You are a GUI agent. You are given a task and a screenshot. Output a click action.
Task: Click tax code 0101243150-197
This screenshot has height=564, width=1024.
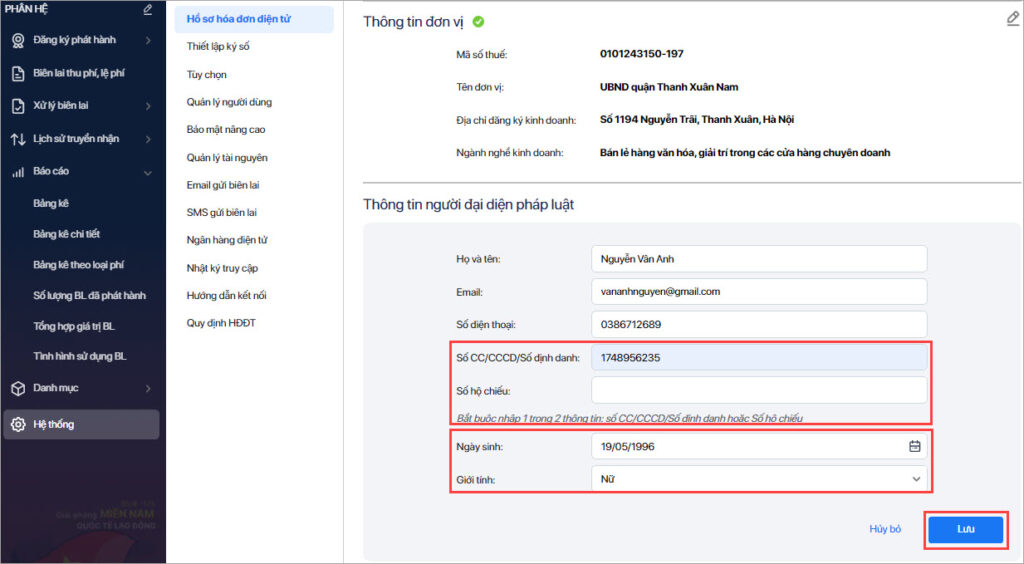tap(641, 54)
